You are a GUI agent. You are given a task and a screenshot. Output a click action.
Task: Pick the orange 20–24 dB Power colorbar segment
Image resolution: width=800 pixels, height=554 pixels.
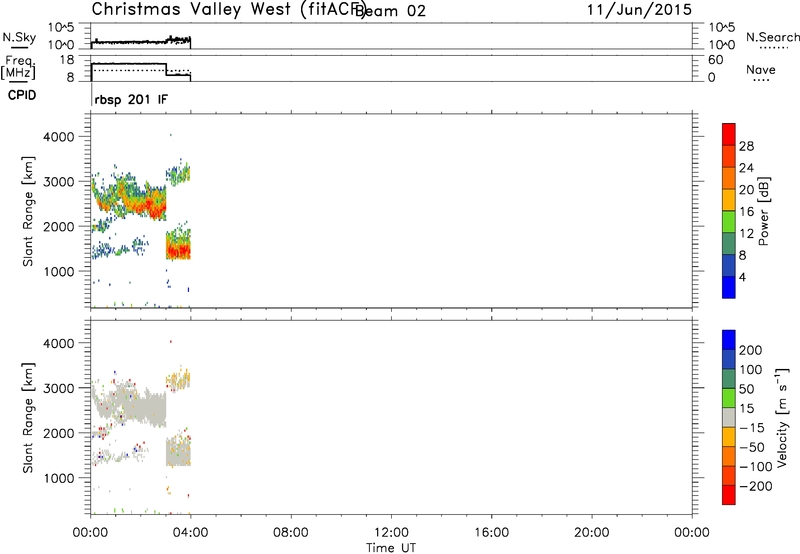tap(729, 178)
